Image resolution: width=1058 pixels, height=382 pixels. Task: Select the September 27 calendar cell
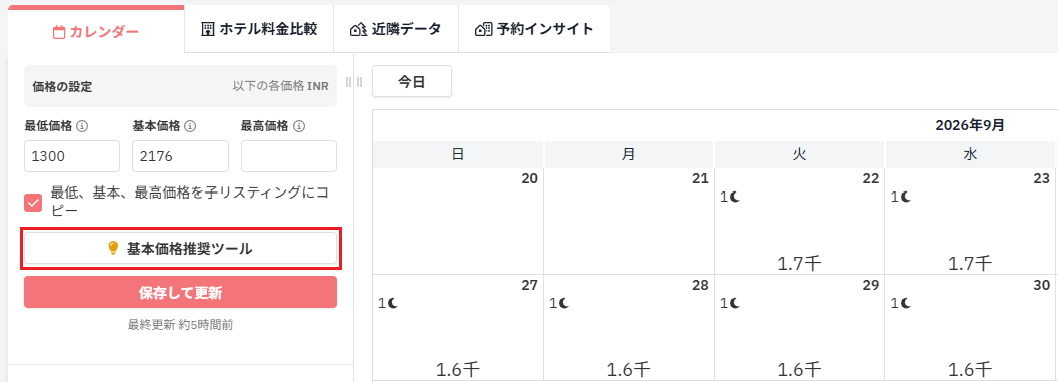pyautogui.click(x=458, y=327)
